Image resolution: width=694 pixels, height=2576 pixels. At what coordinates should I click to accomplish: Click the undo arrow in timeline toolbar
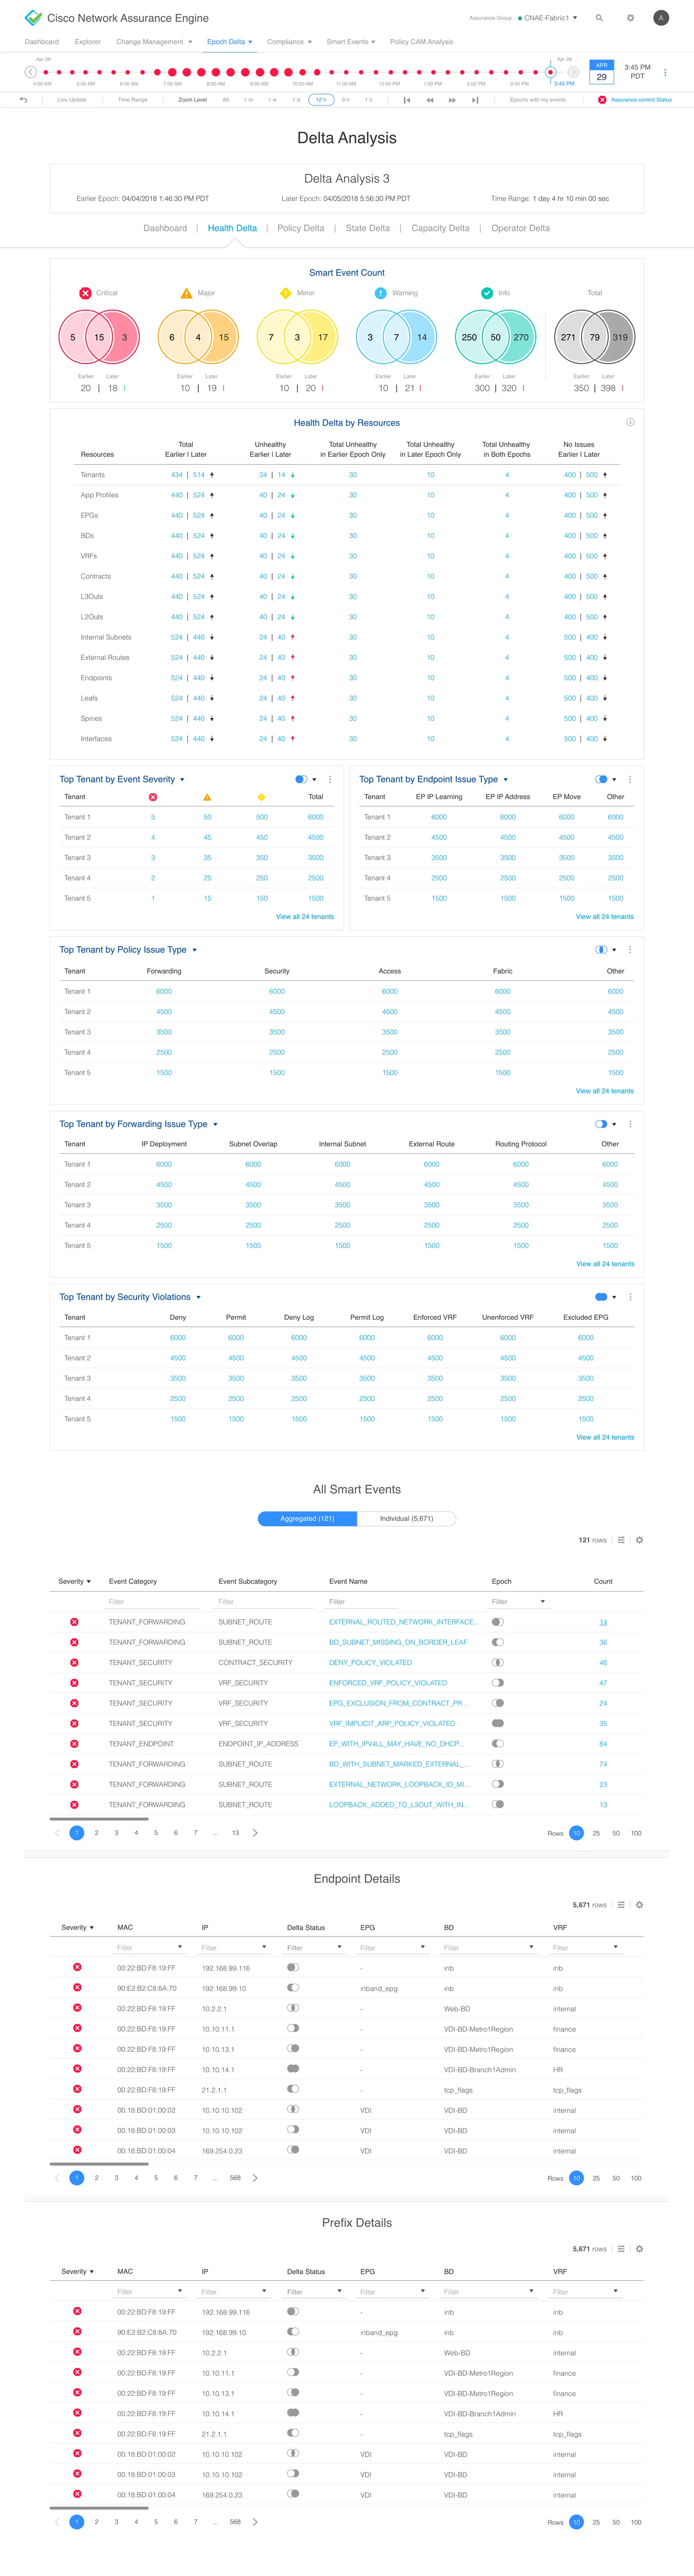click(24, 100)
